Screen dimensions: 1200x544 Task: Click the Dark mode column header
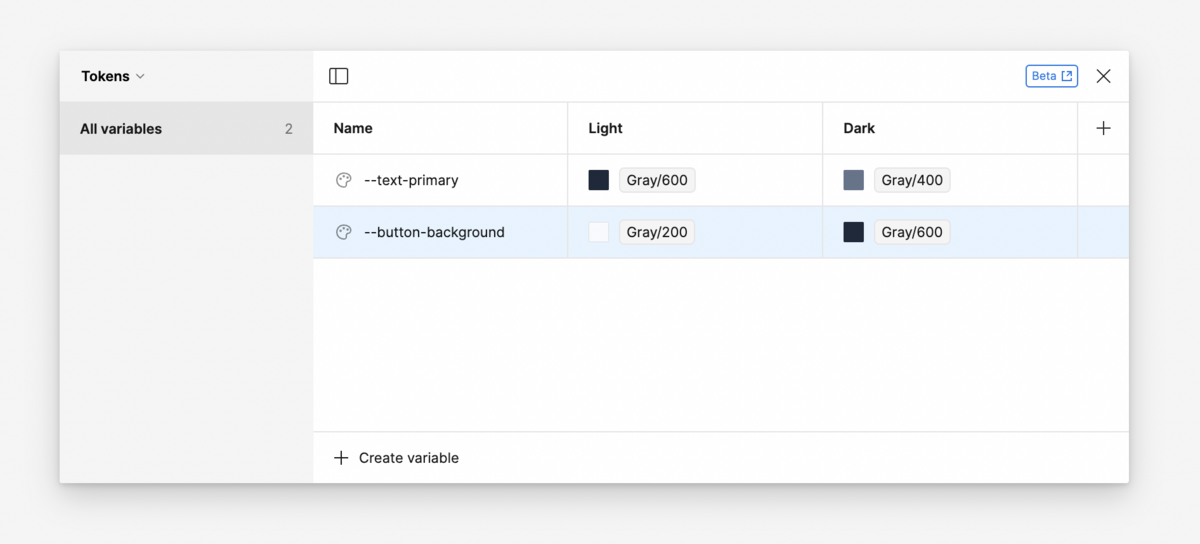[859, 128]
